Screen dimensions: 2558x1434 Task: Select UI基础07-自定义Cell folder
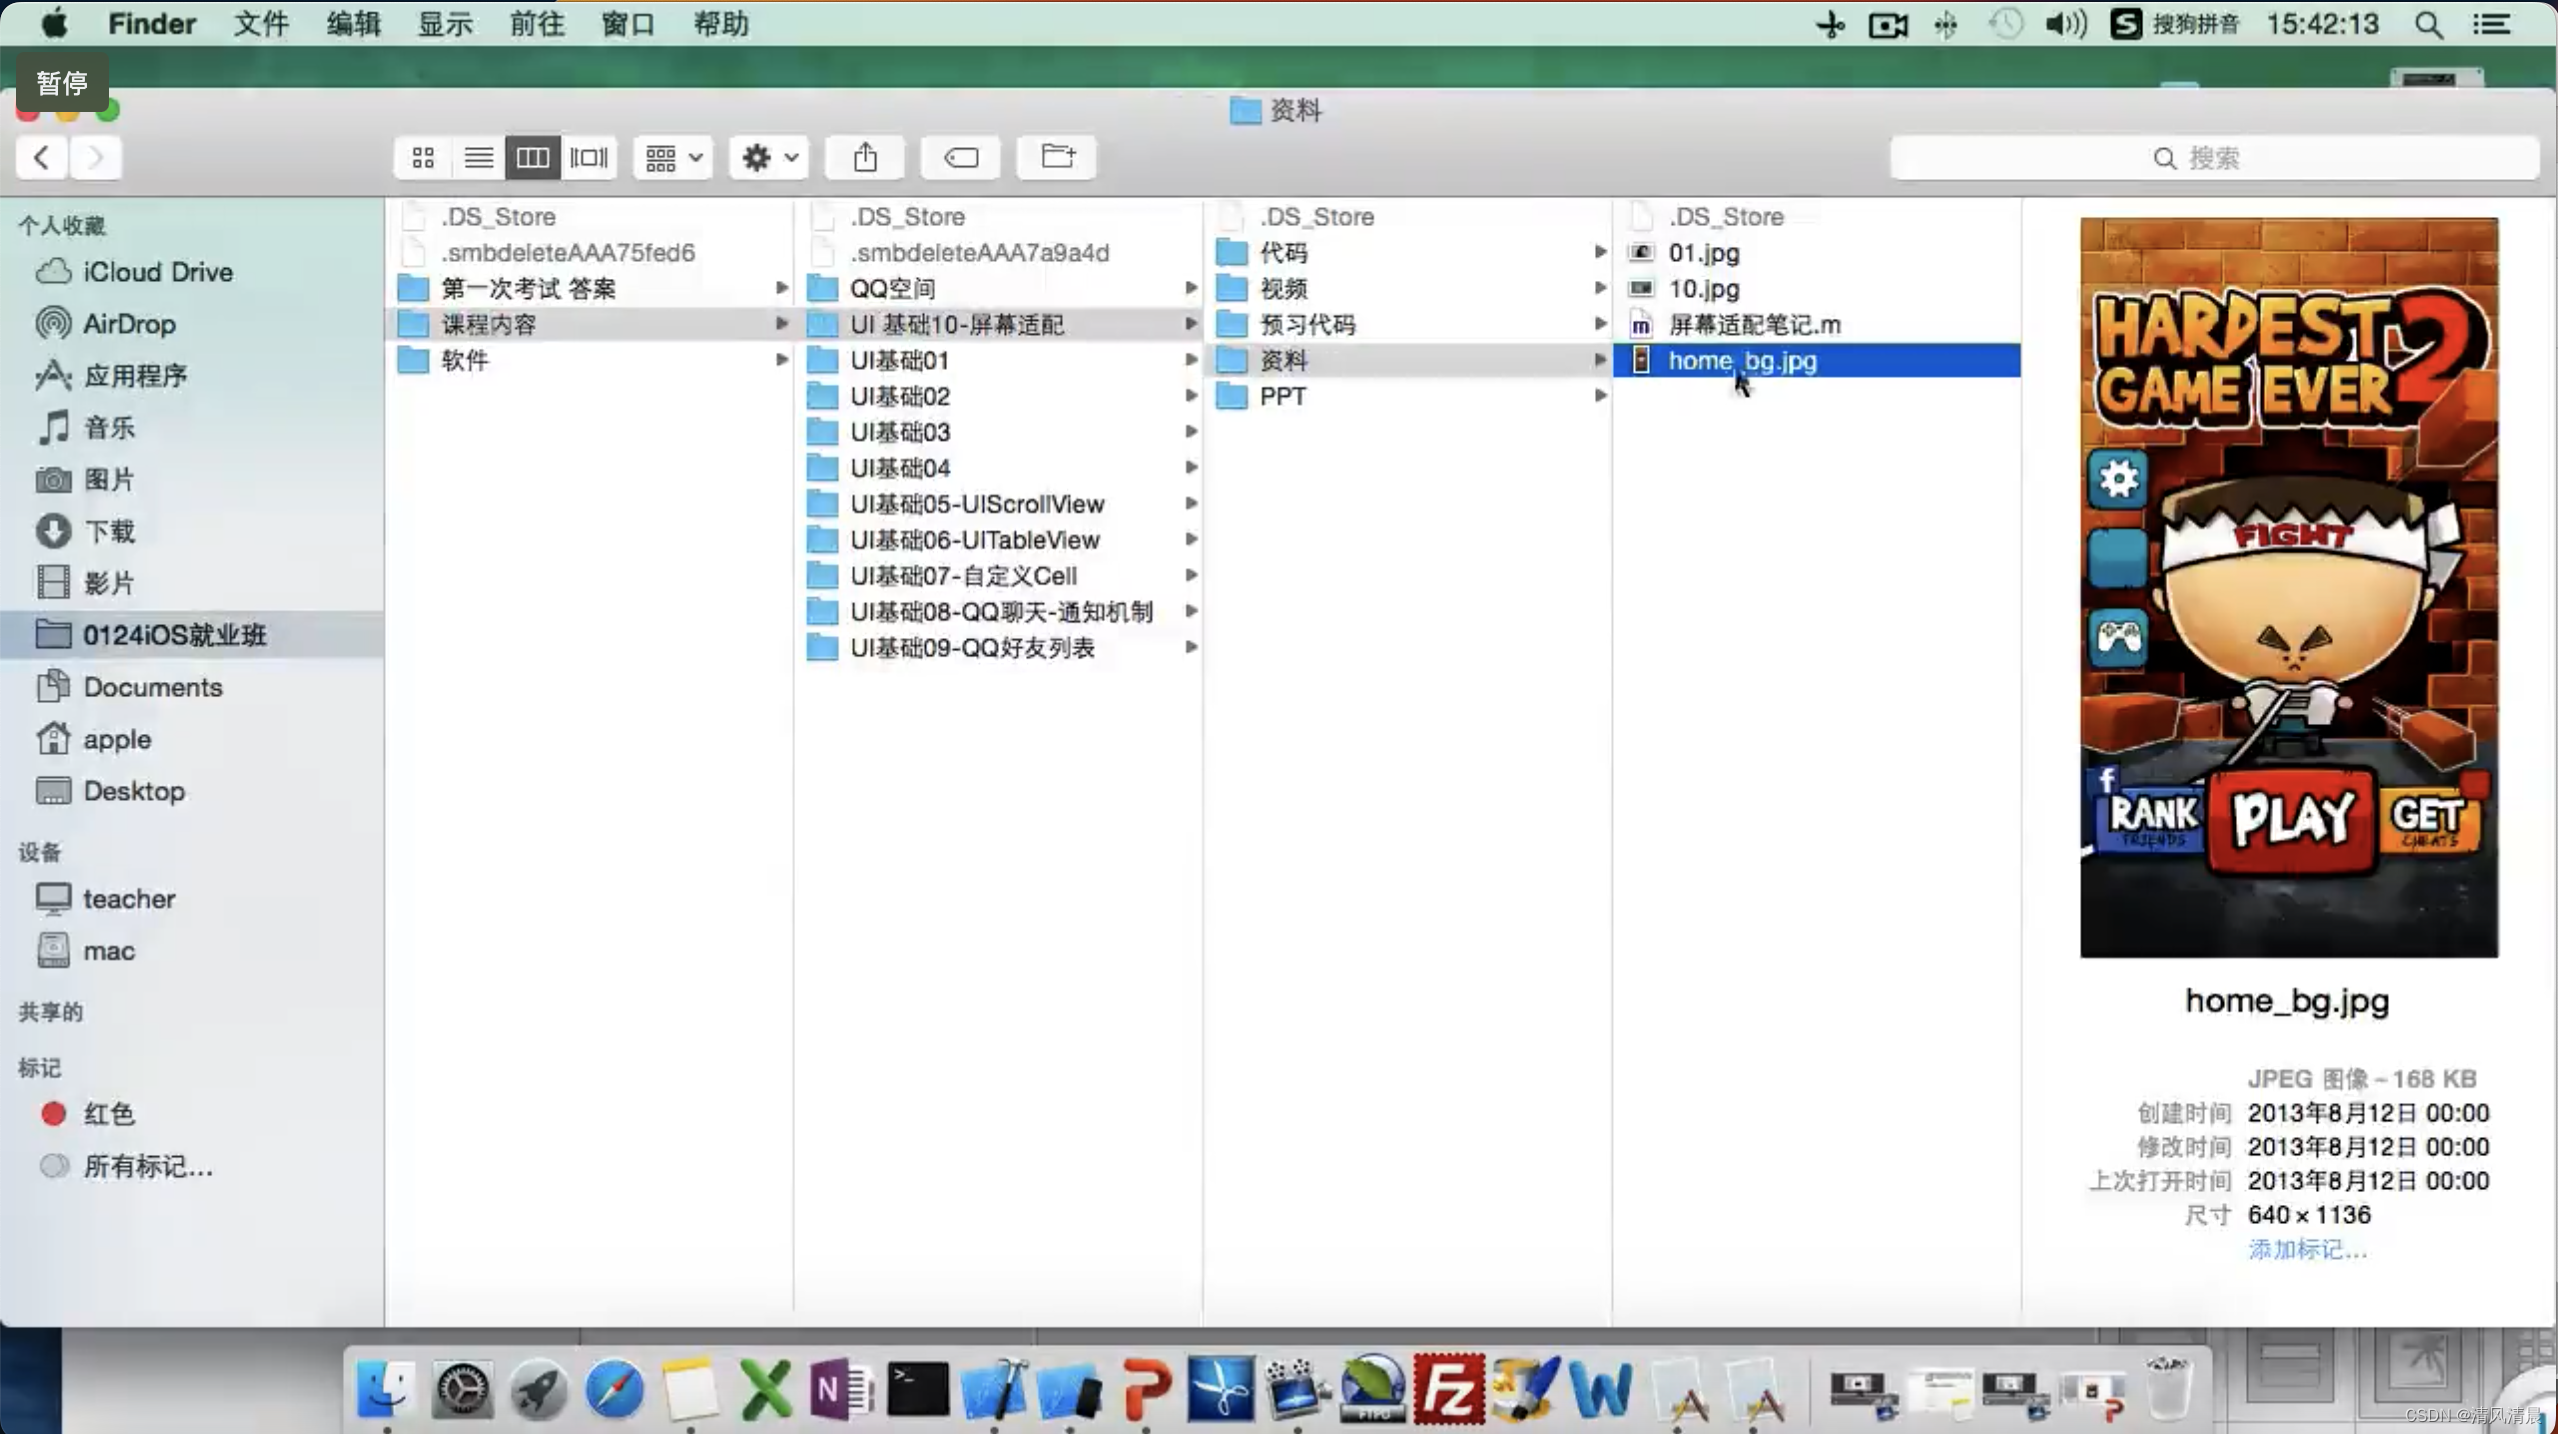click(x=998, y=576)
